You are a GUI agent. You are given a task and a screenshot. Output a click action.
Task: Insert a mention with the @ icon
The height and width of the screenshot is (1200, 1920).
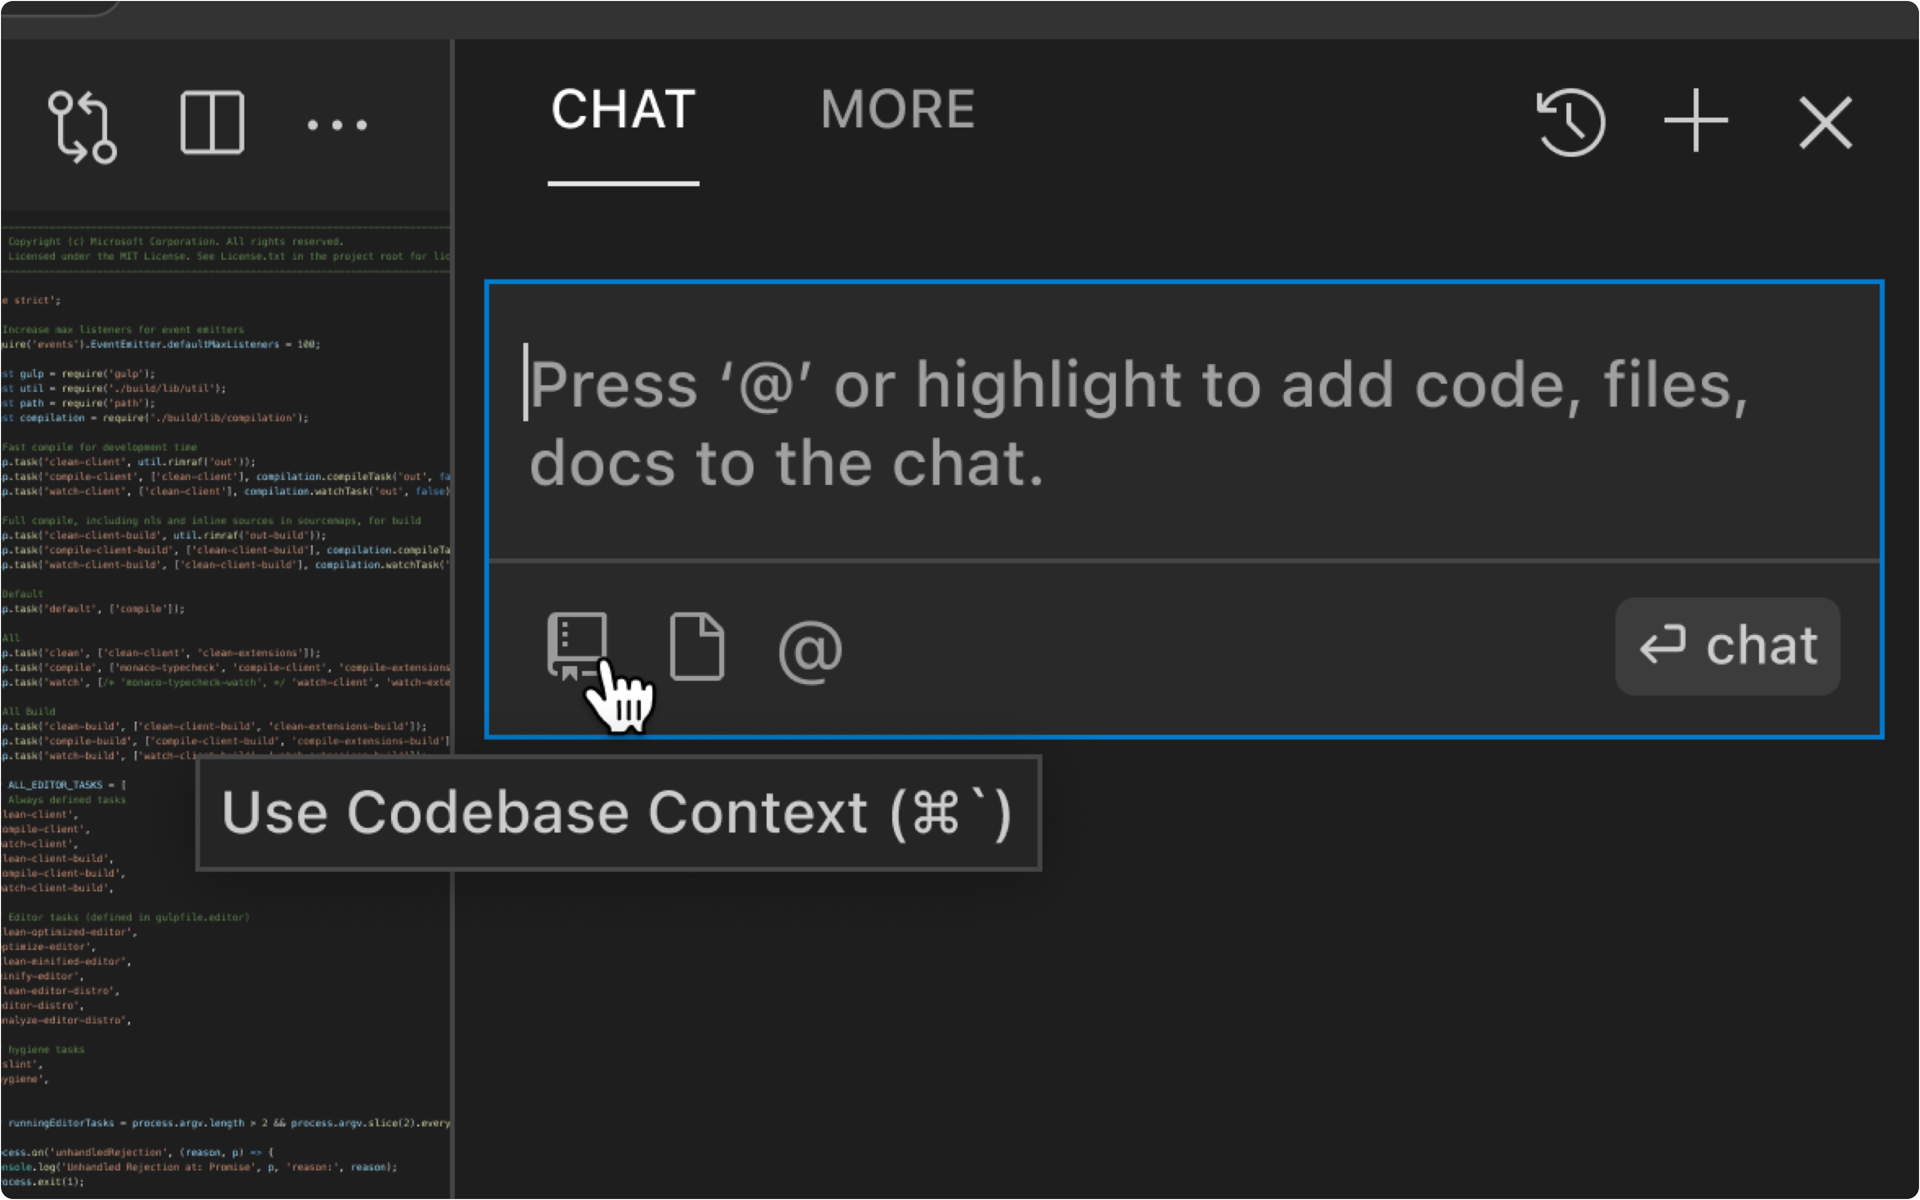[x=810, y=651]
